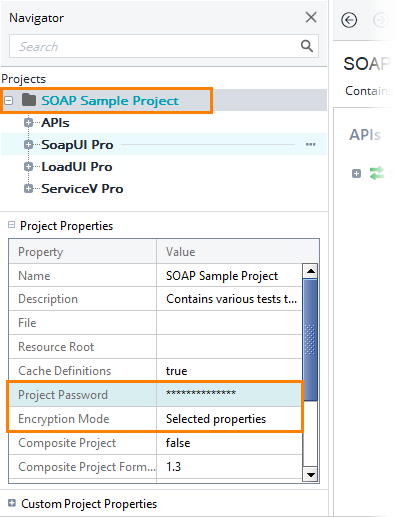Click the Description value Contains various tests
The width and height of the screenshot is (397, 517).
[231, 299]
